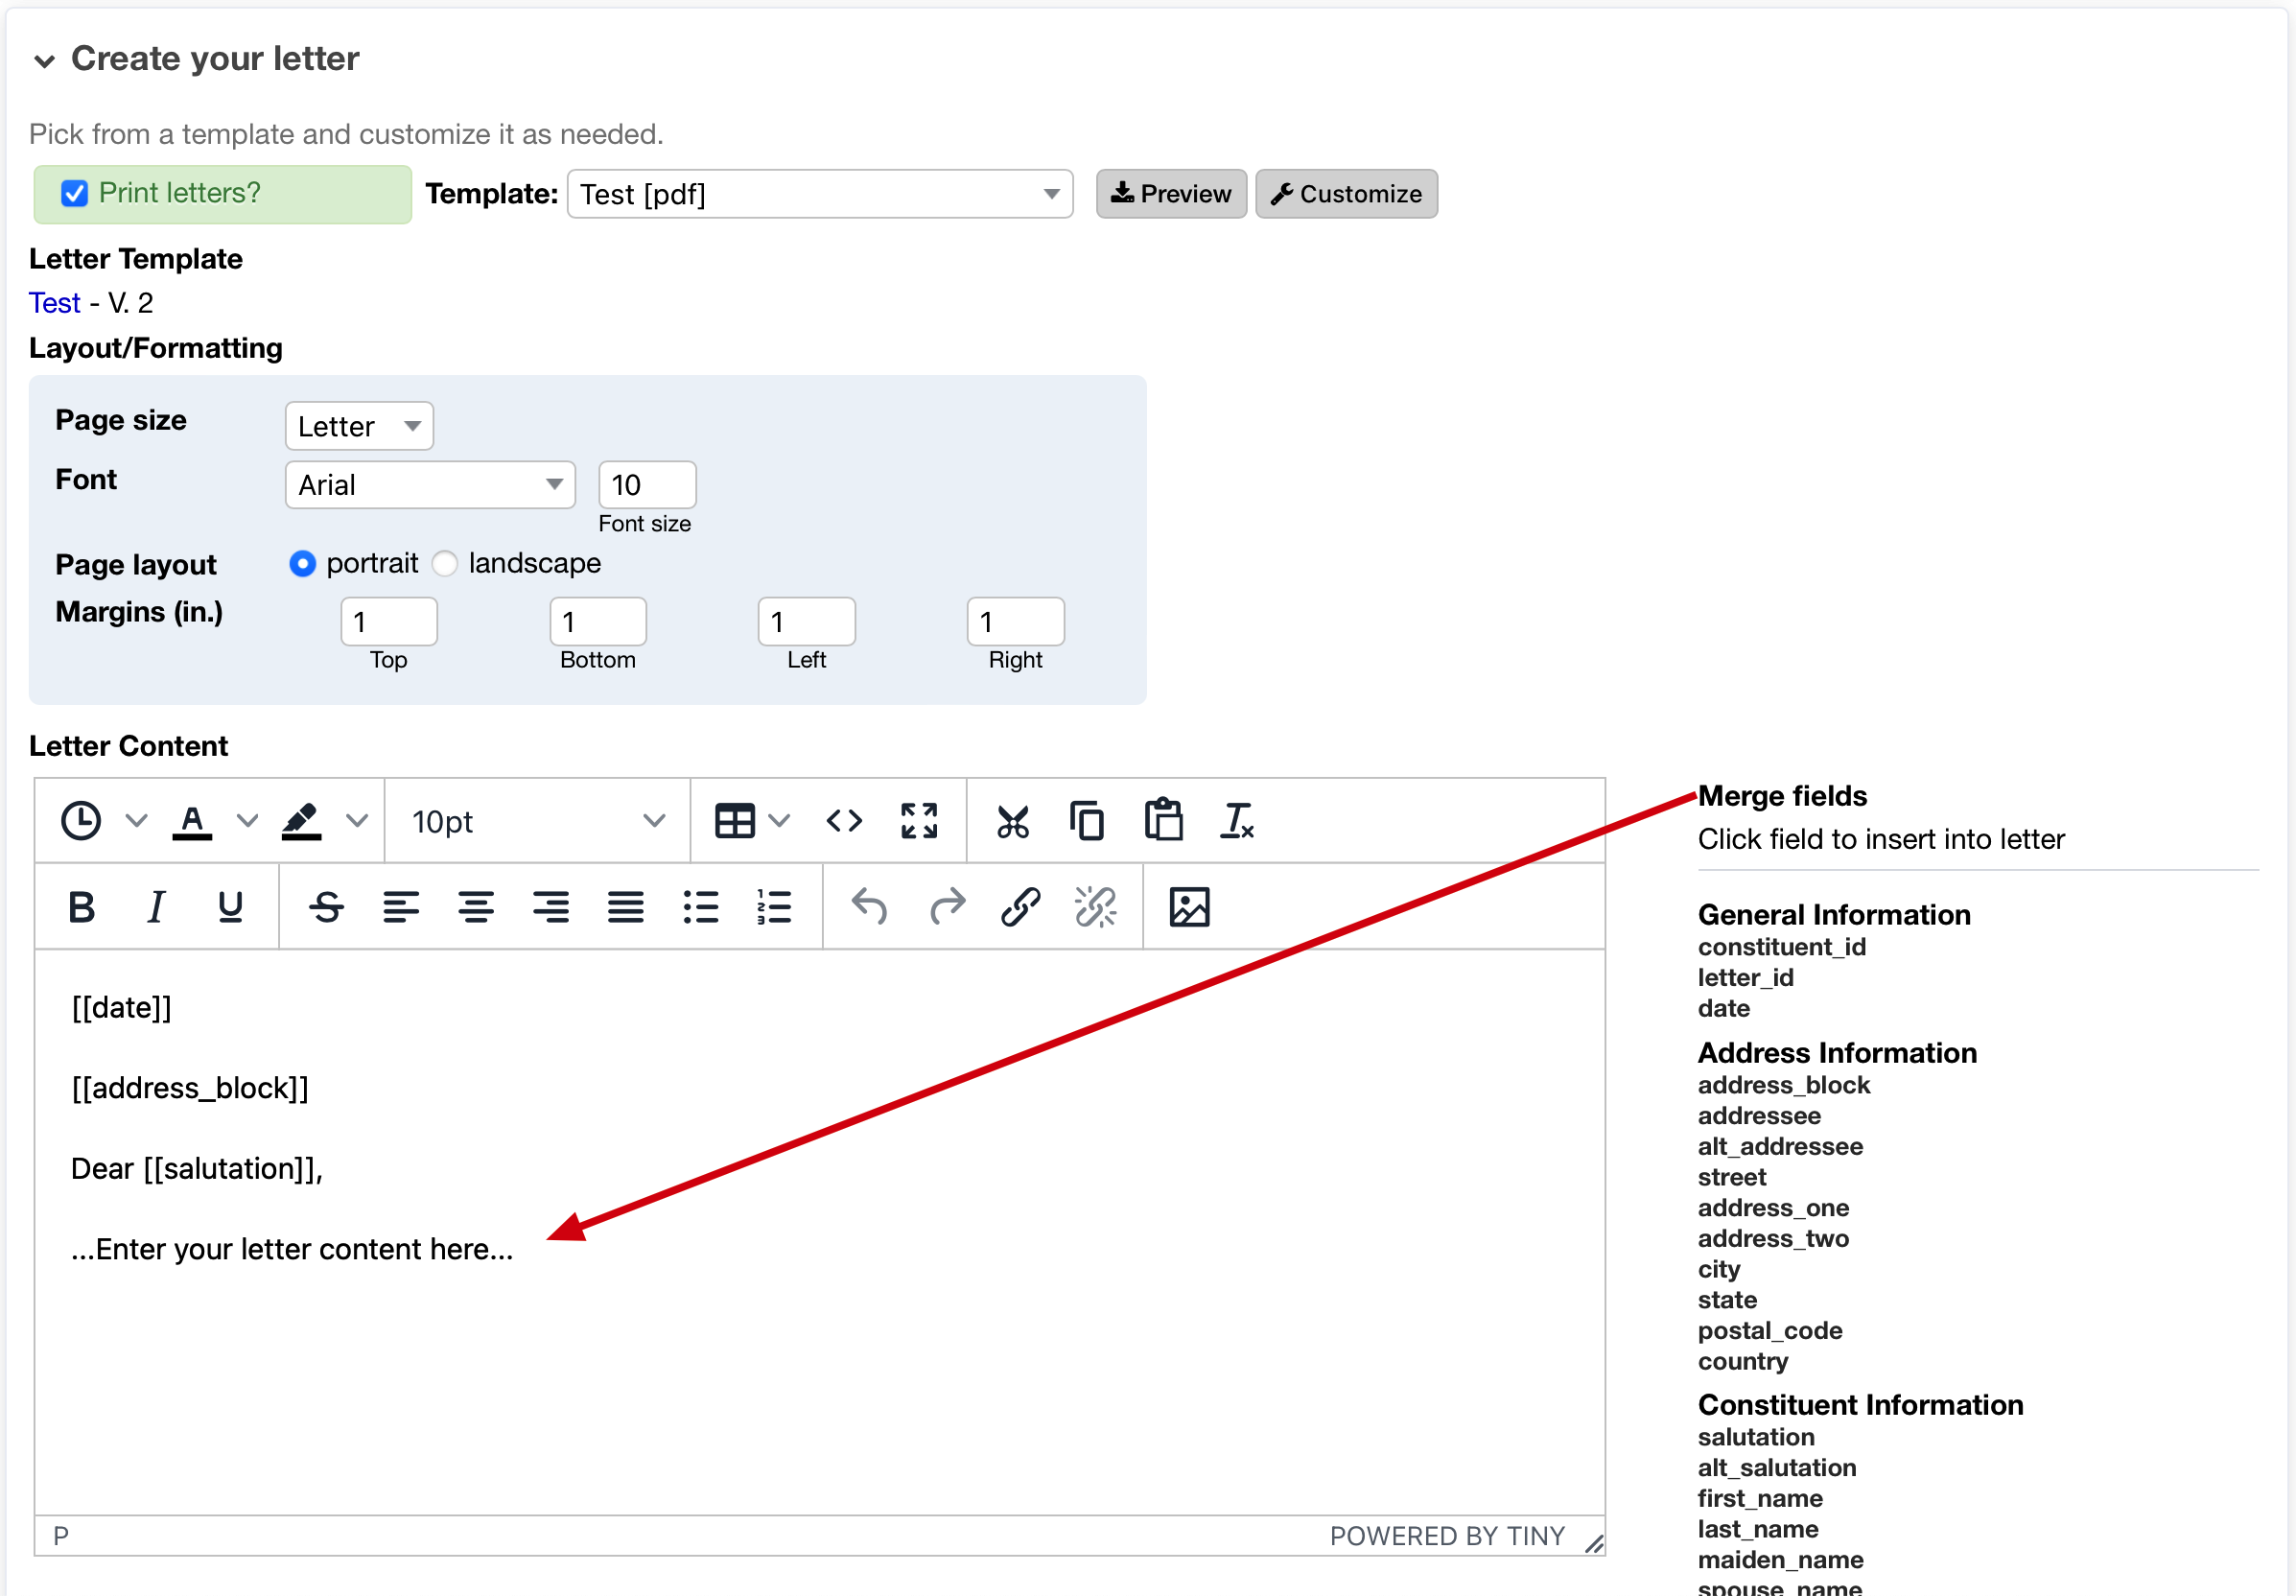Uncheck the Print letters? checkbox

[x=74, y=193]
